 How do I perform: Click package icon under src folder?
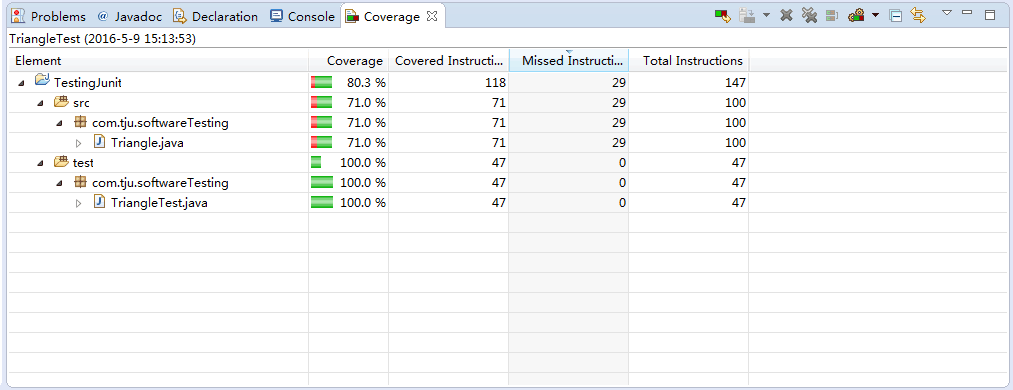coord(80,122)
